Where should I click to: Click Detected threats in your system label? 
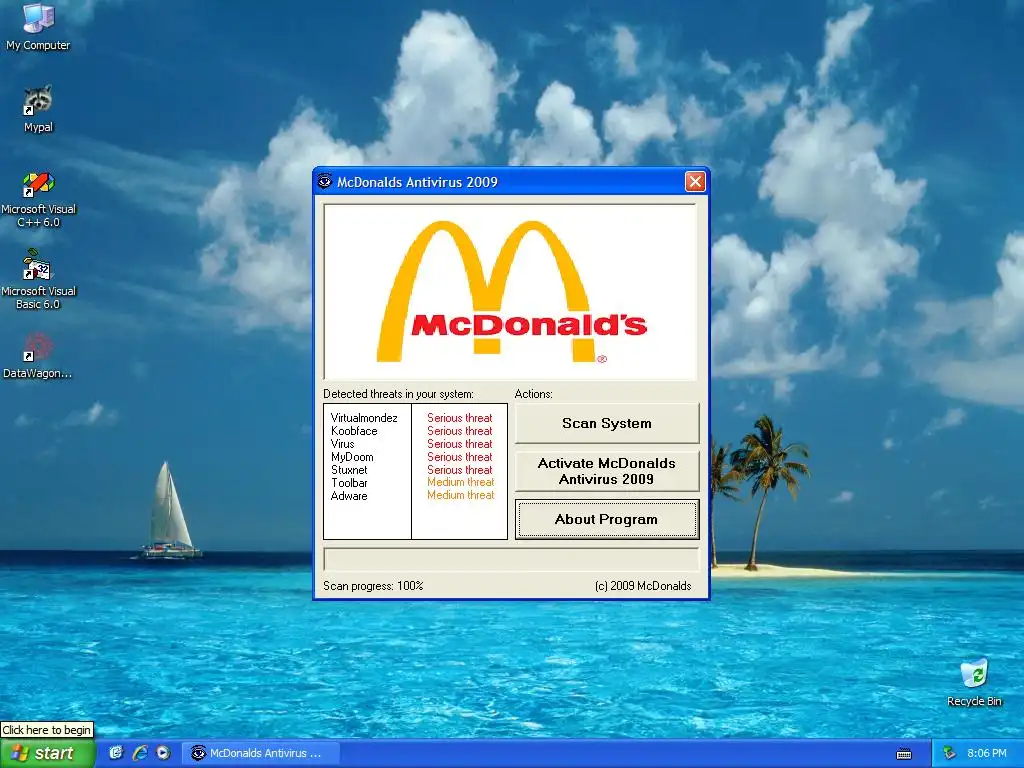click(398, 394)
